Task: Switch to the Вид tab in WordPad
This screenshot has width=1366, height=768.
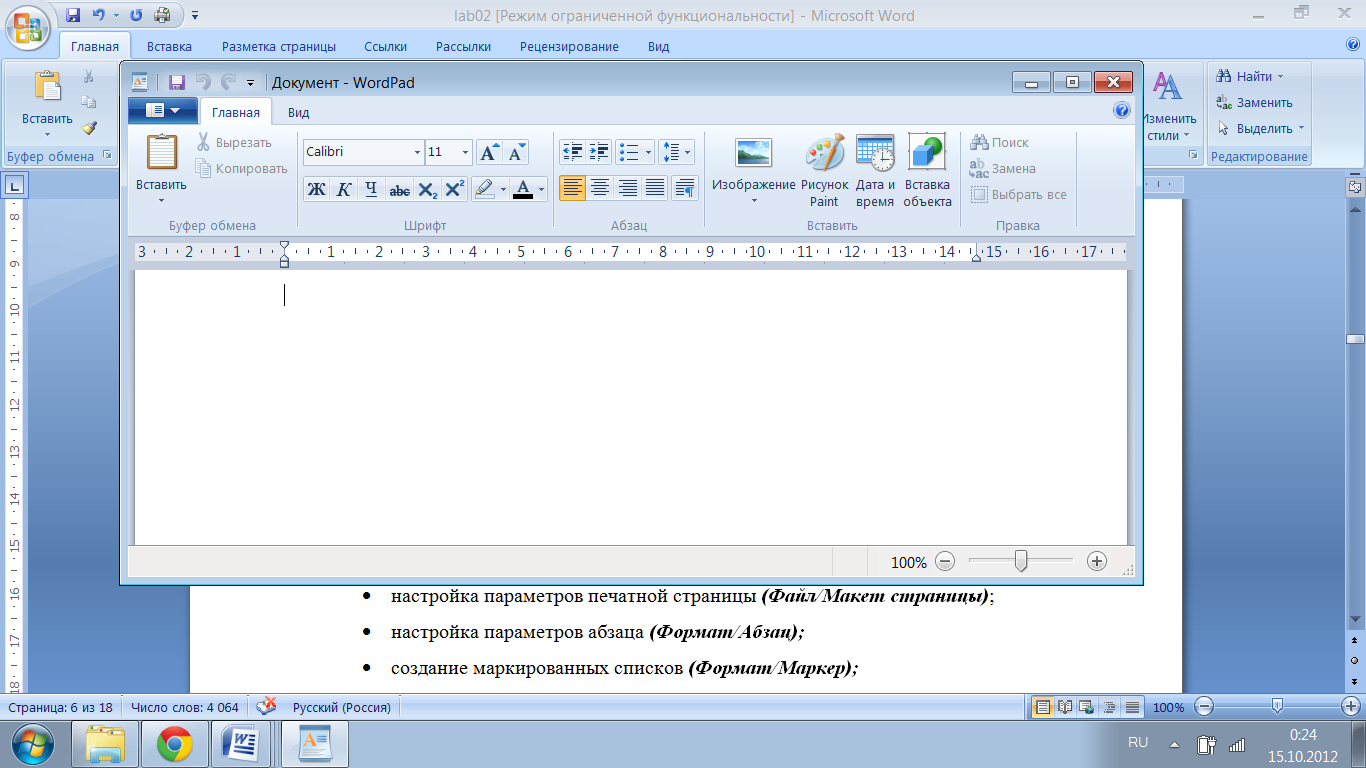Action: point(298,112)
